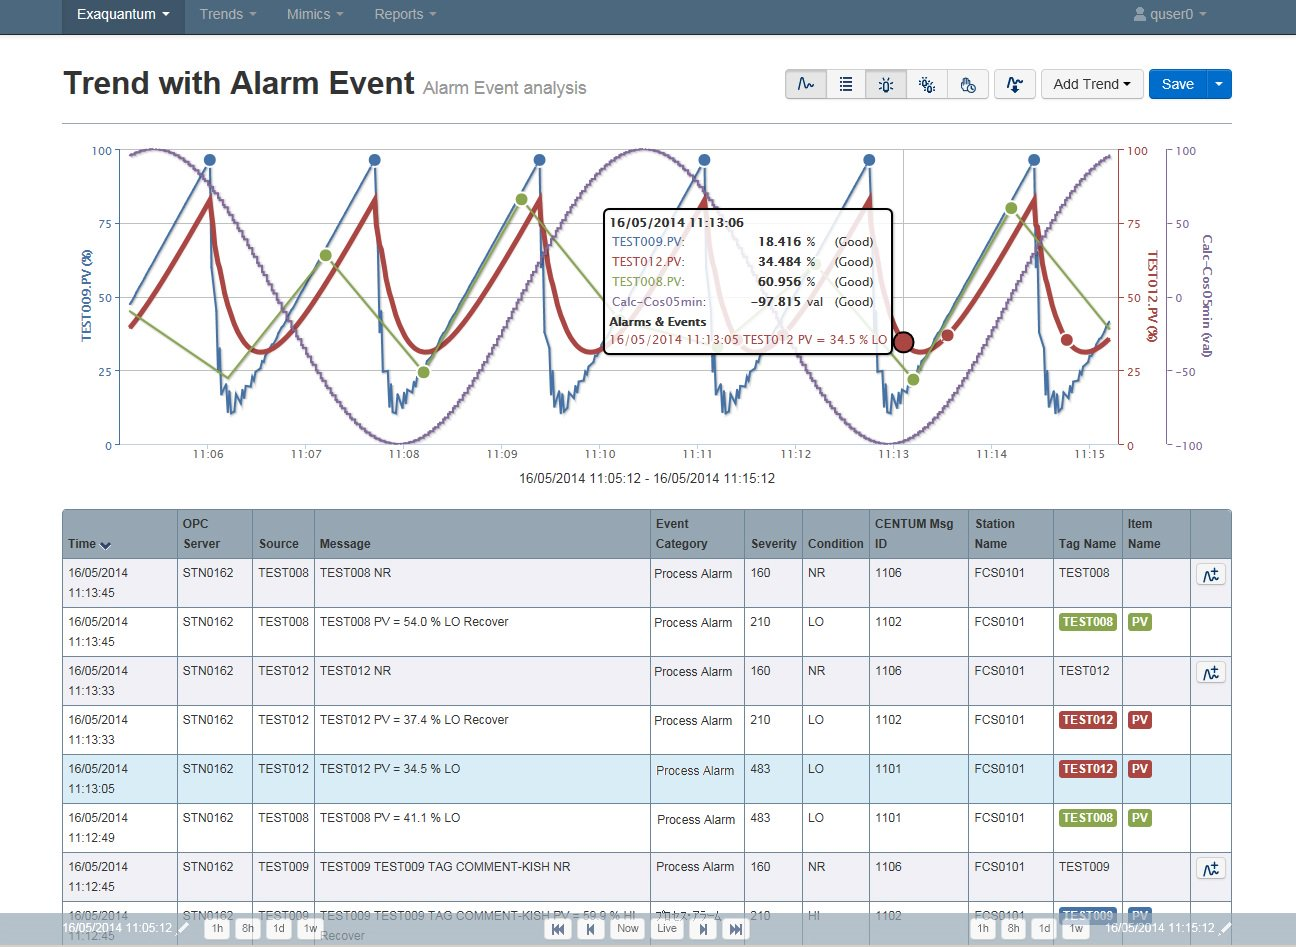Open the Reports menu
The width and height of the screenshot is (1296, 947).
[405, 15]
